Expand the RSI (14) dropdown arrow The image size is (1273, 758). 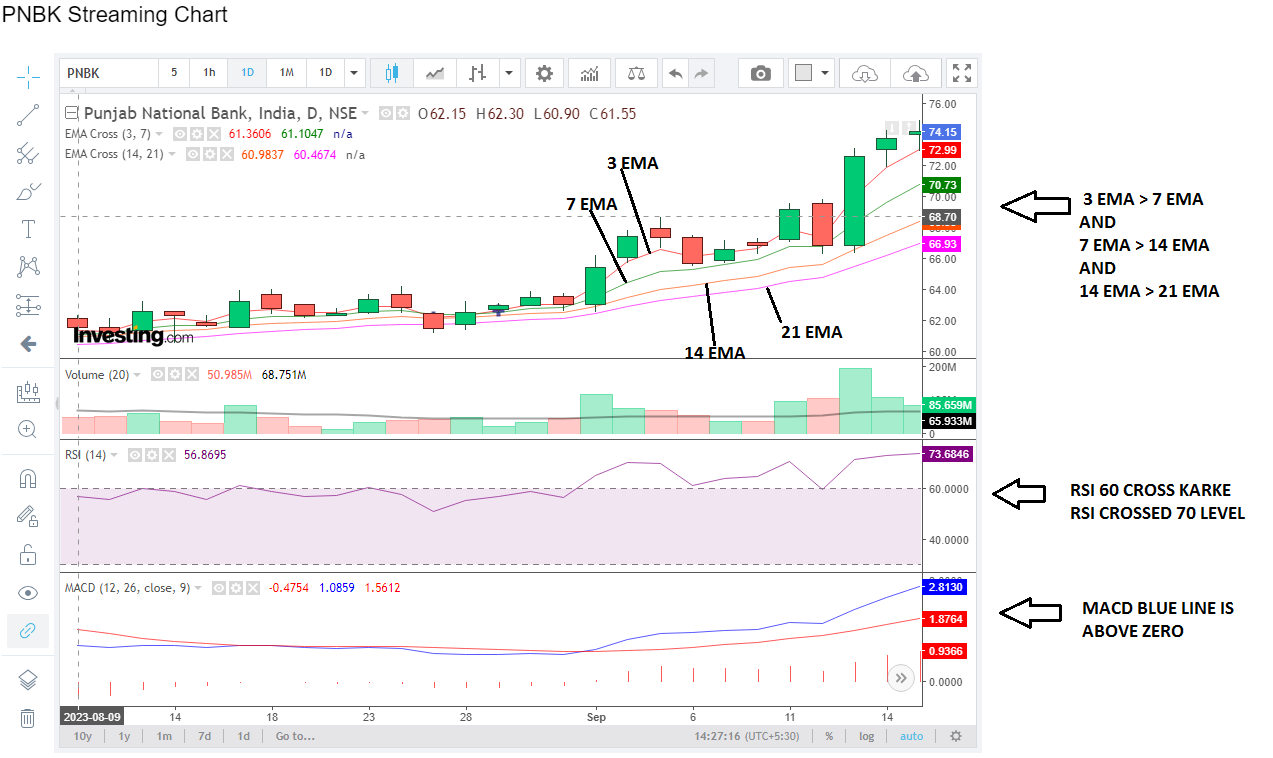tap(114, 454)
